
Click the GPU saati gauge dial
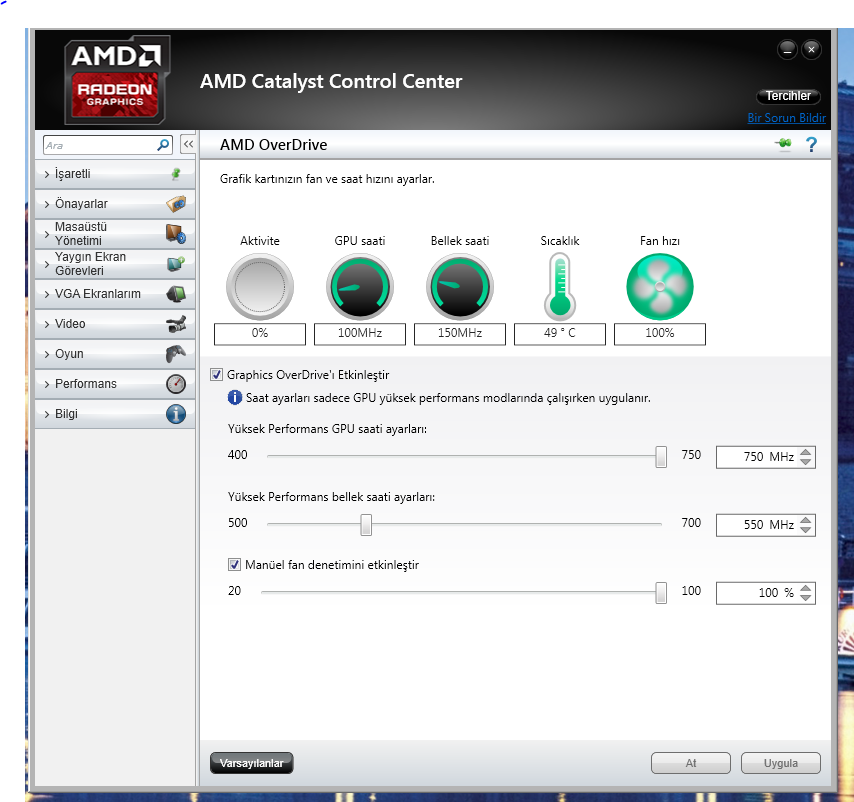click(360, 286)
